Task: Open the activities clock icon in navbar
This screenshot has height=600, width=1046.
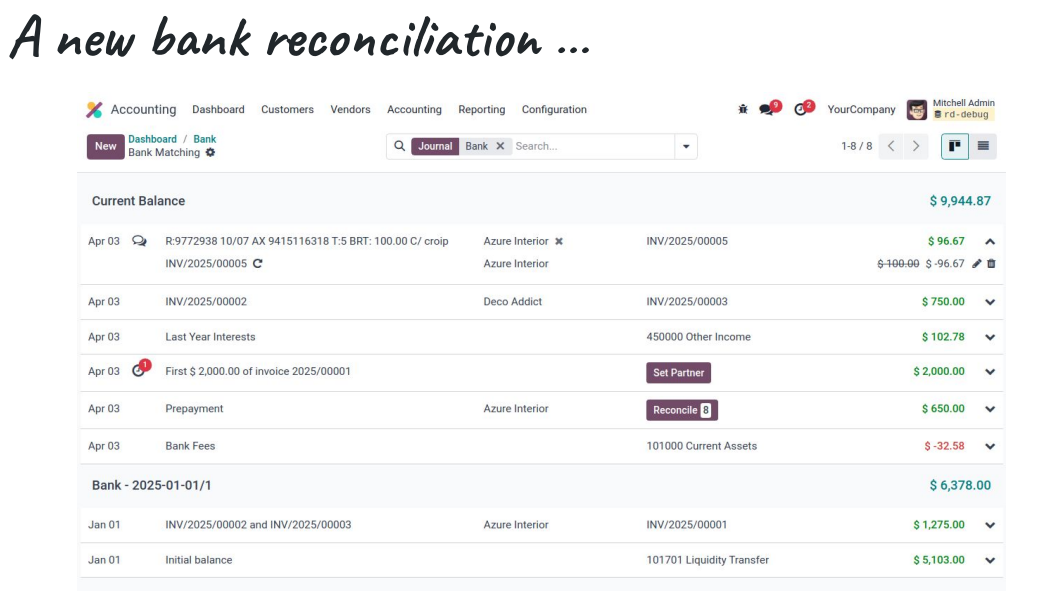Action: coord(801,109)
